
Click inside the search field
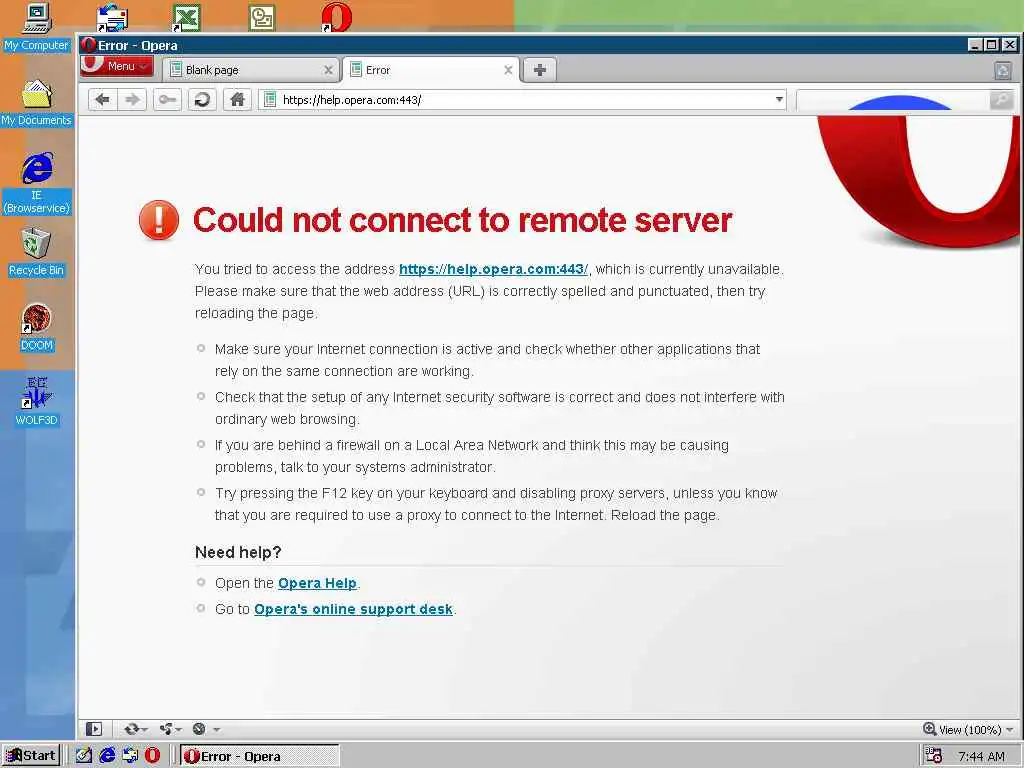[x=892, y=100]
